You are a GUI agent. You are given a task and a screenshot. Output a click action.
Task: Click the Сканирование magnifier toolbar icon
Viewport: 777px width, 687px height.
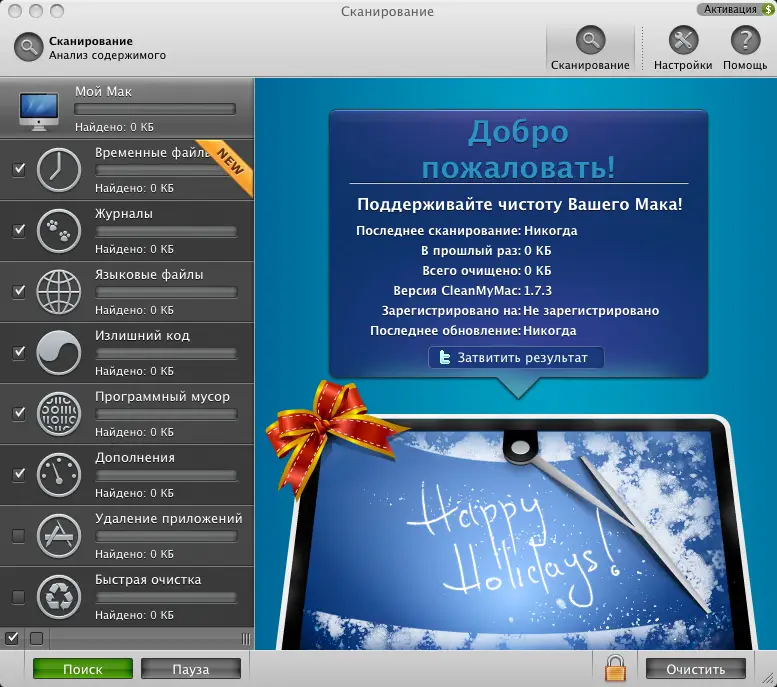coord(590,40)
